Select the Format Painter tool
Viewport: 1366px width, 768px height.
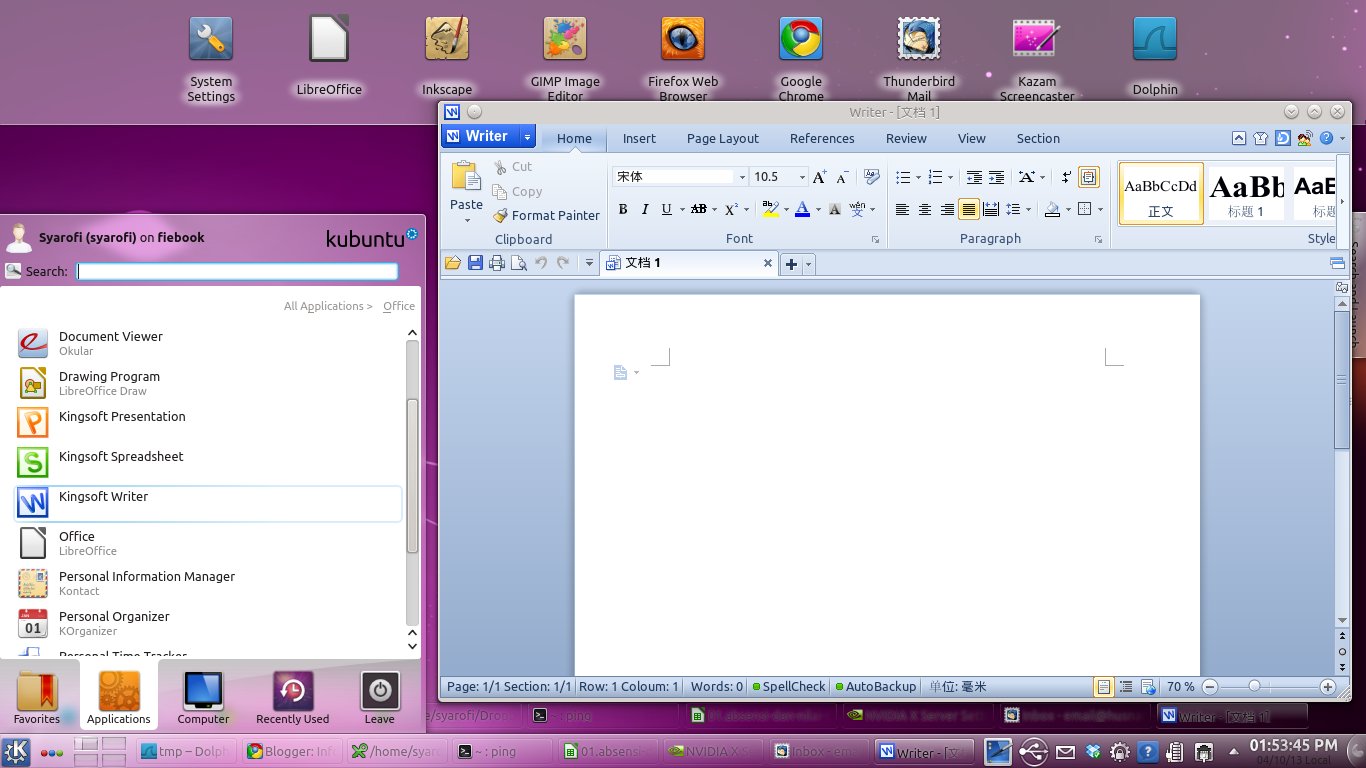click(x=547, y=215)
